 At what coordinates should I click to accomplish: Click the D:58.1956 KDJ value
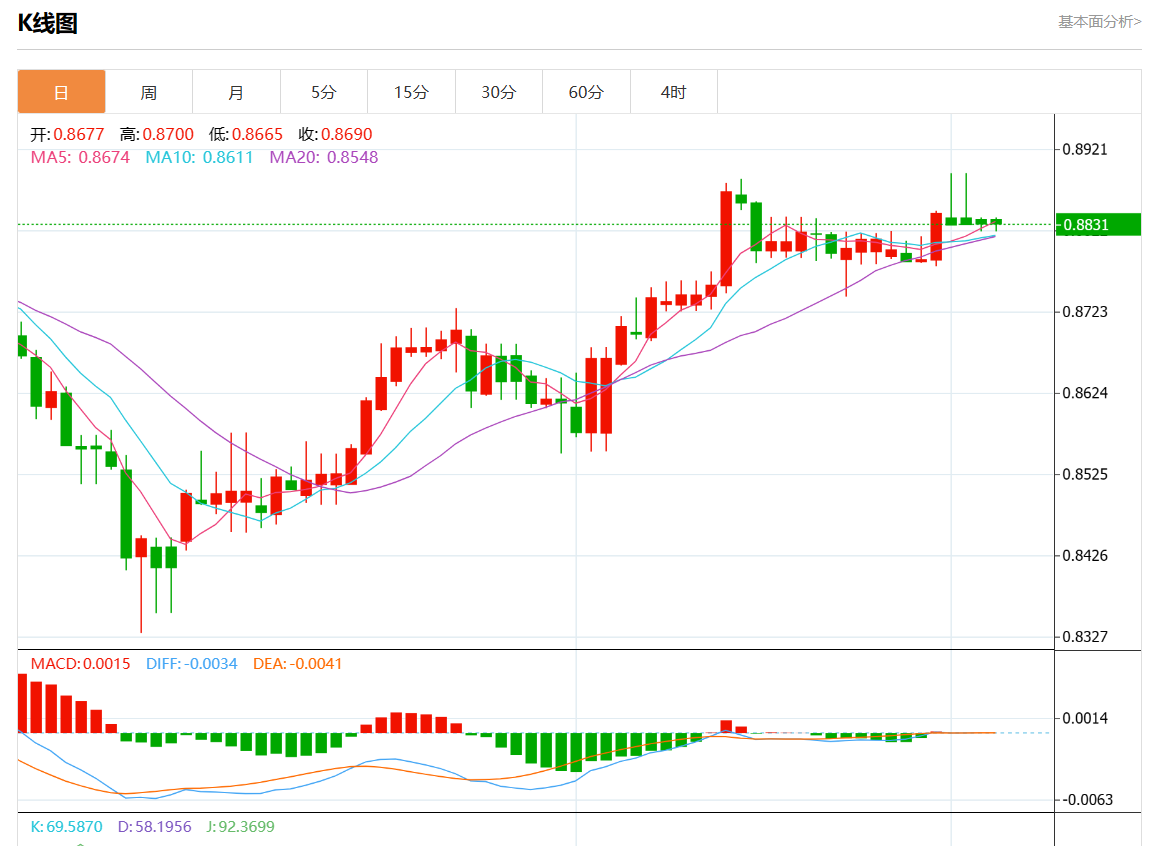155,827
